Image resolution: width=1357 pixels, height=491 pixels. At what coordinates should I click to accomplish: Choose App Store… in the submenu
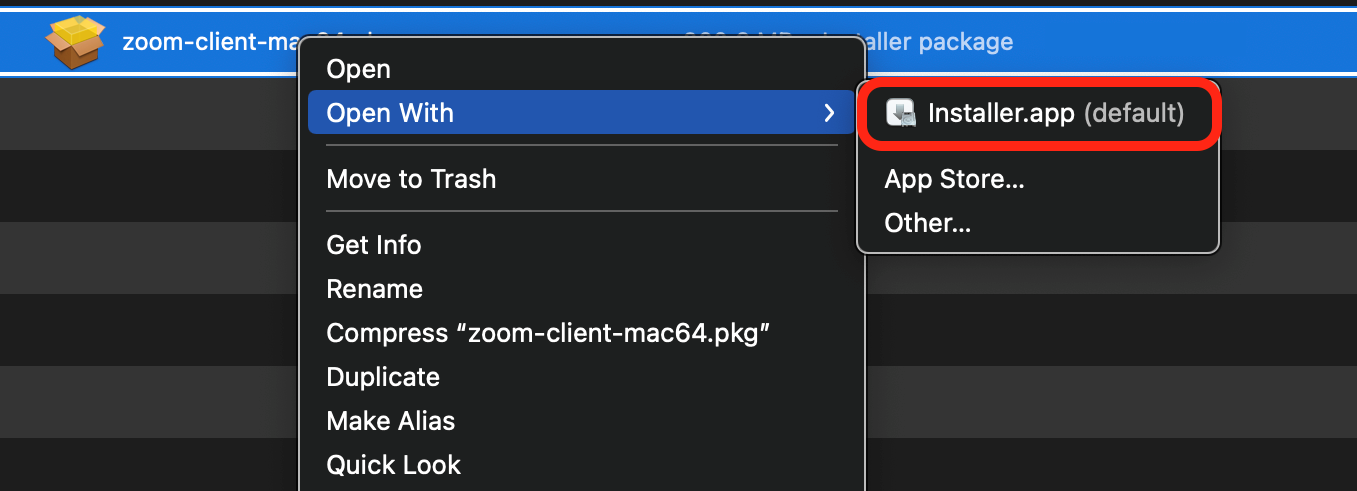pos(1038,179)
